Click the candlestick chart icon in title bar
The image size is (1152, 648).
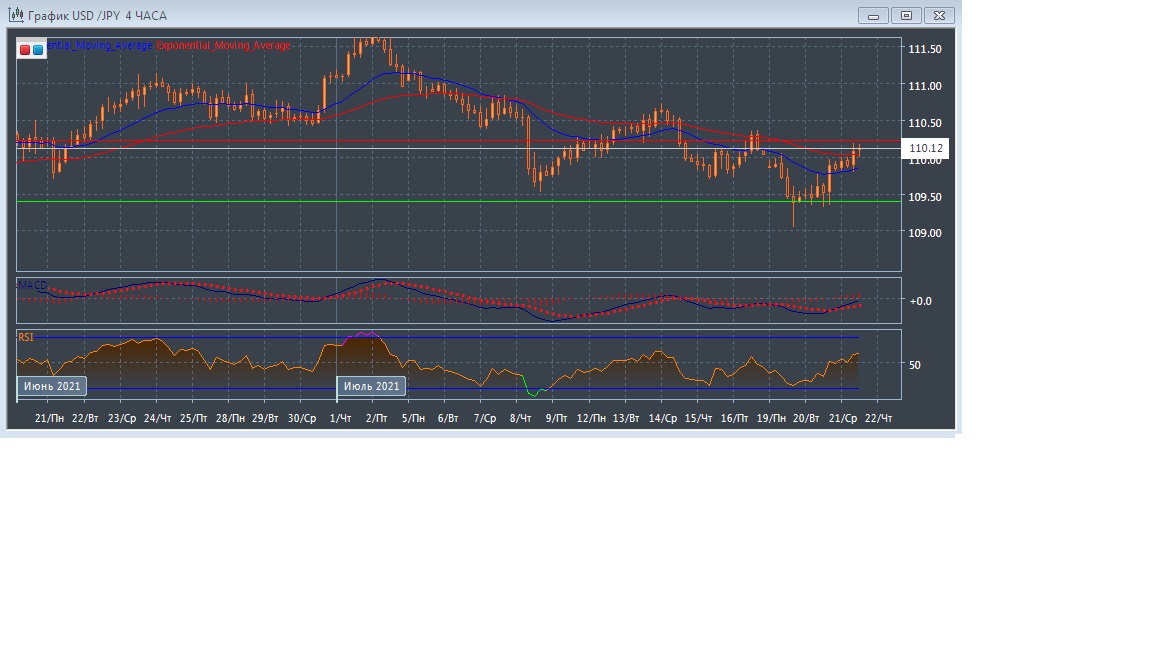click(x=16, y=15)
